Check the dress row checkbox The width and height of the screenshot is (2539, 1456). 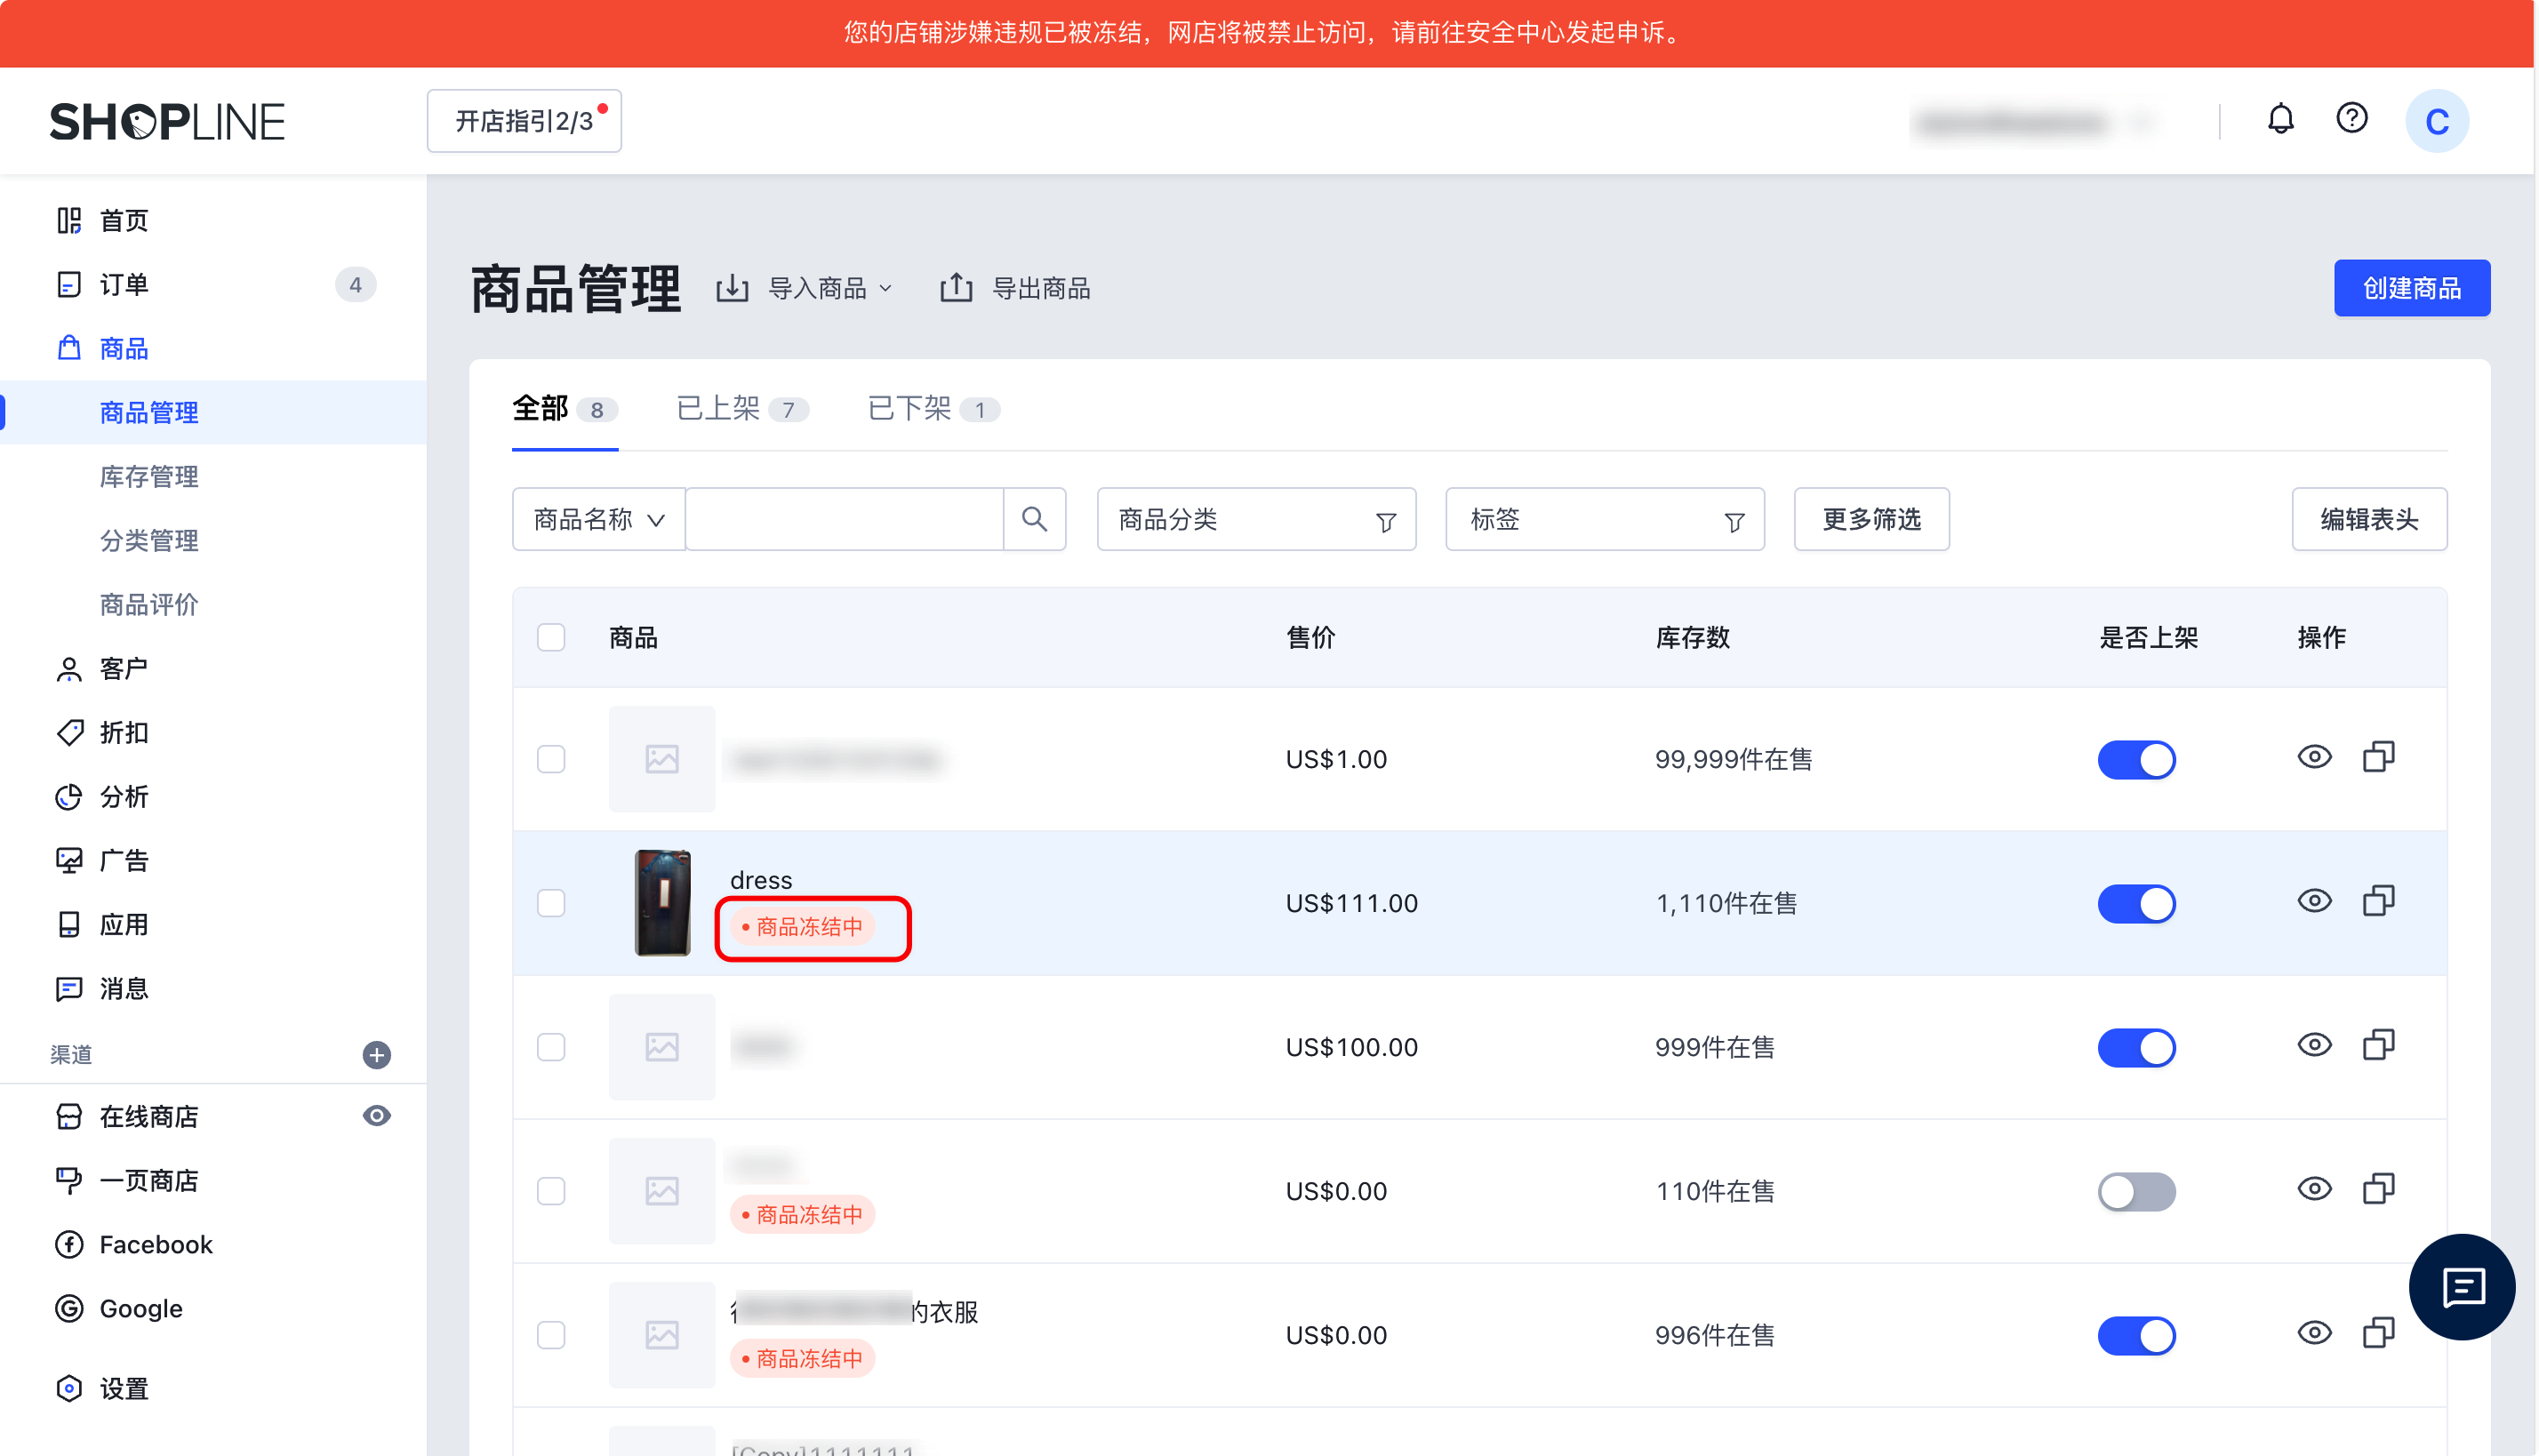coord(551,903)
